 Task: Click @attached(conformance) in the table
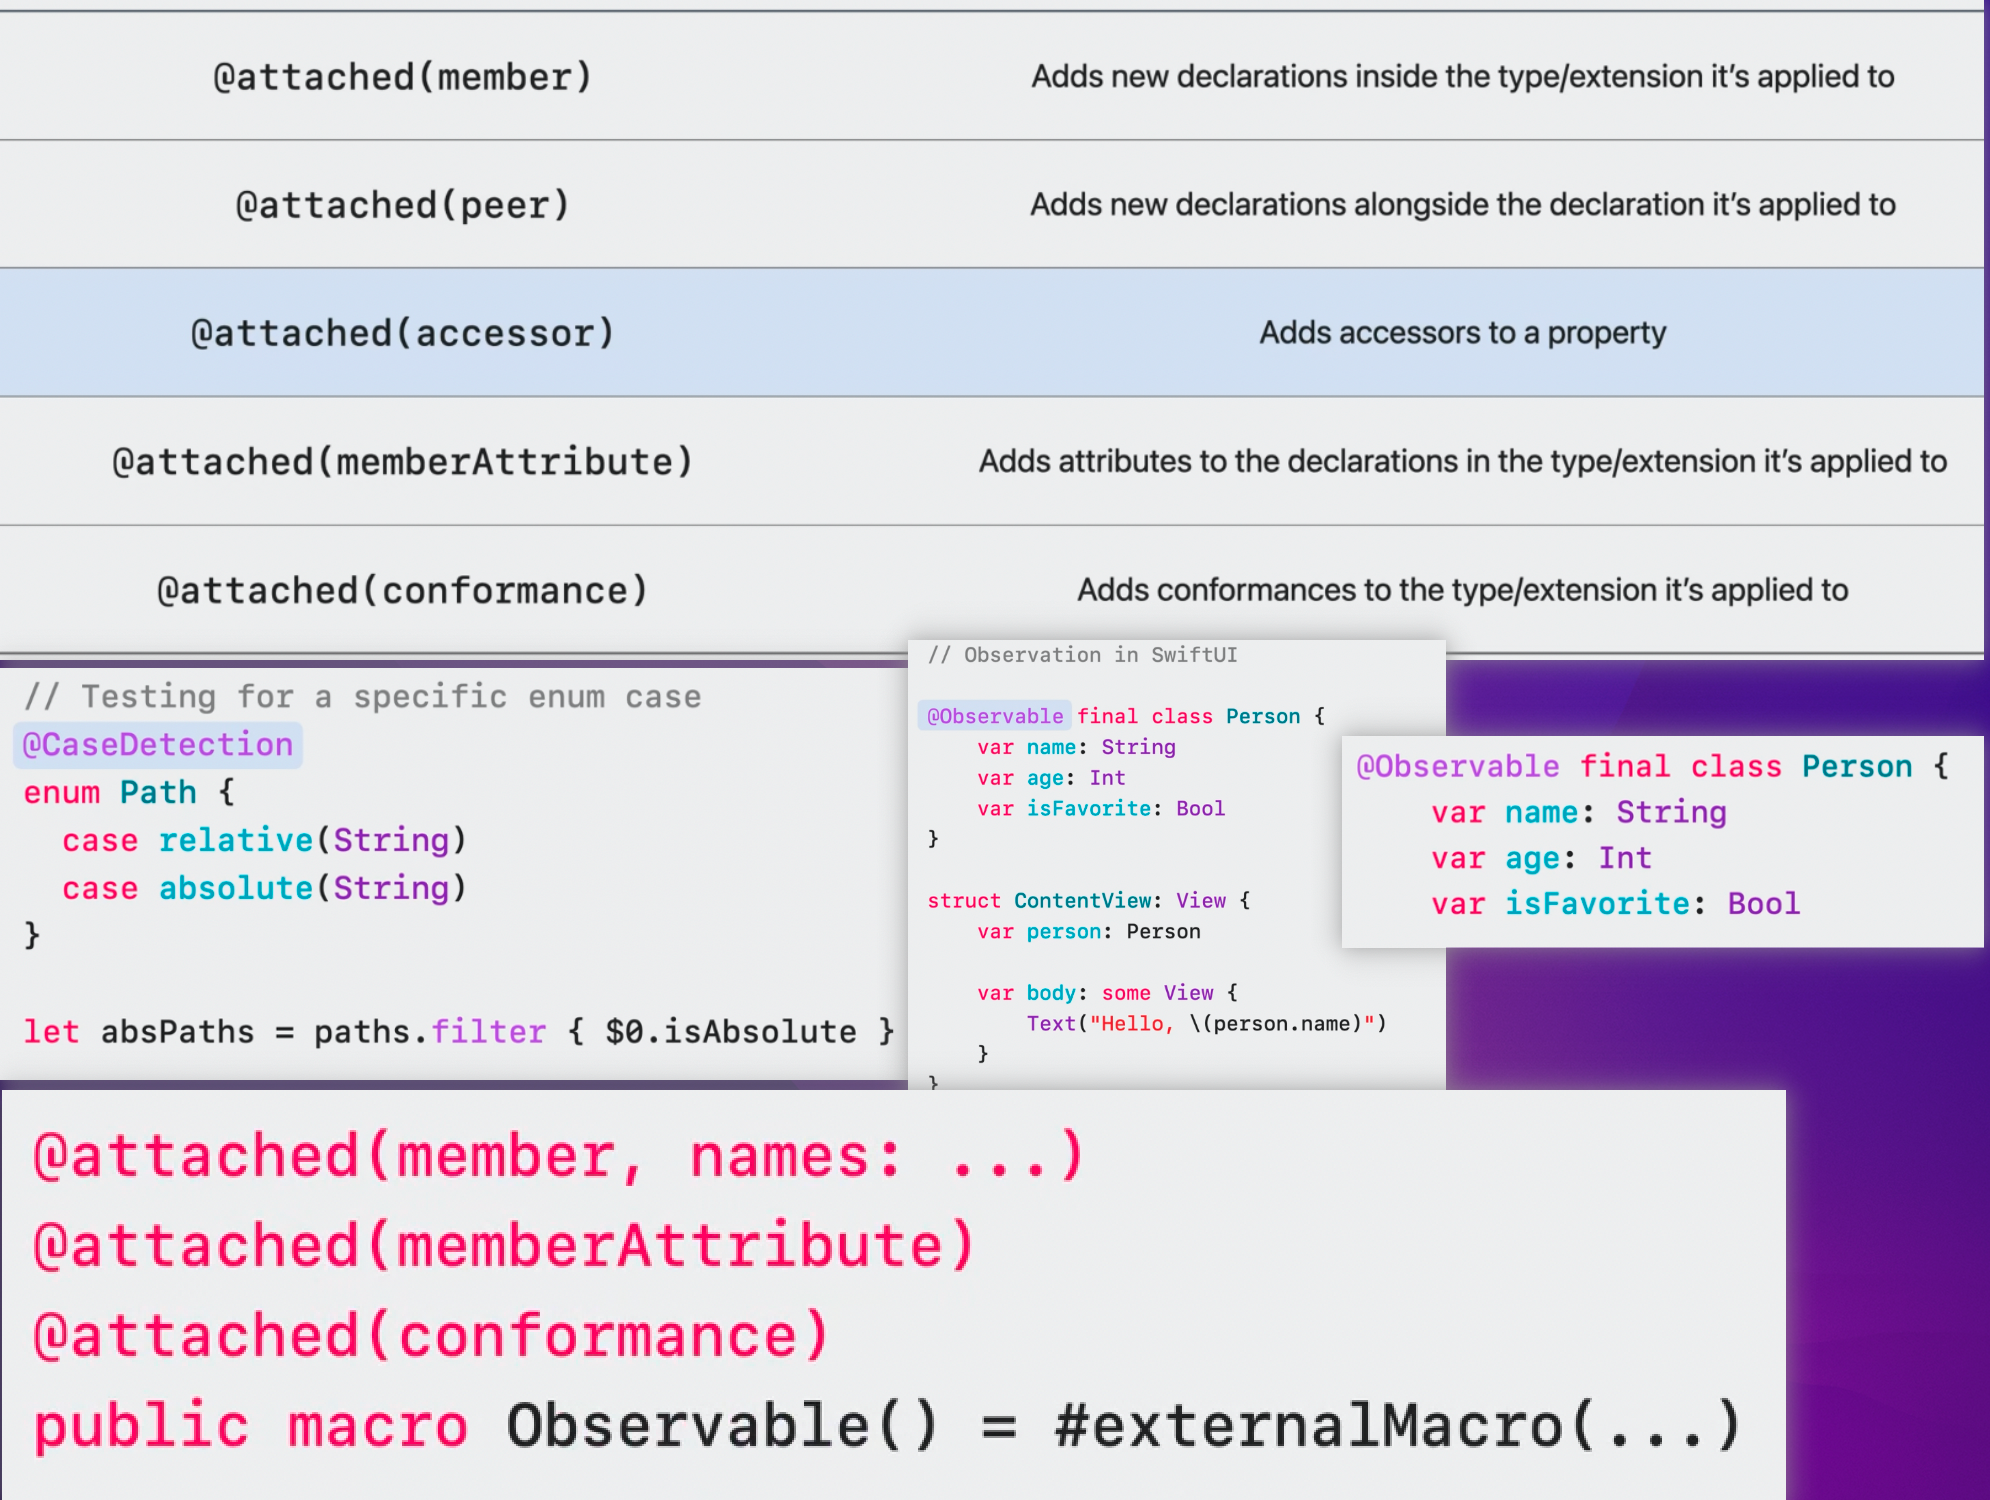click(402, 591)
